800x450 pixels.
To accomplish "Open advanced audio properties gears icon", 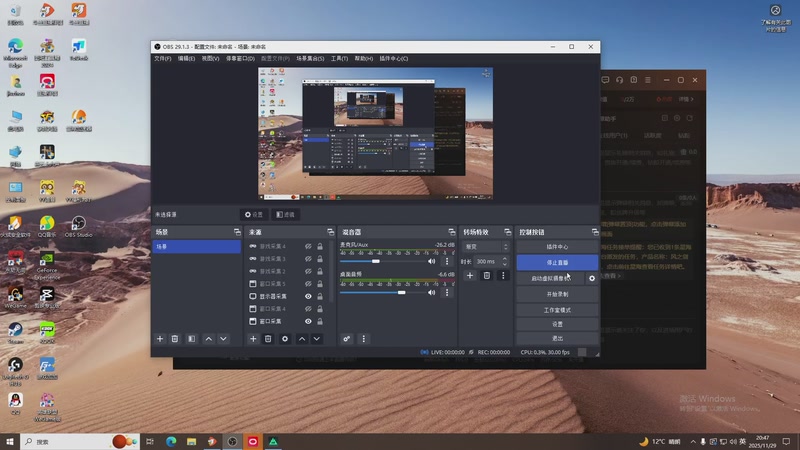I will pos(346,339).
